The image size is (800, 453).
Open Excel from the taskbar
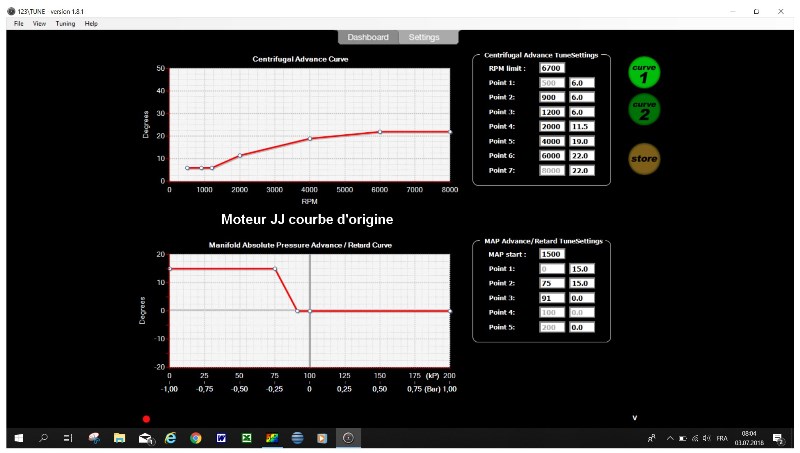pyautogui.click(x=246, y=438)
